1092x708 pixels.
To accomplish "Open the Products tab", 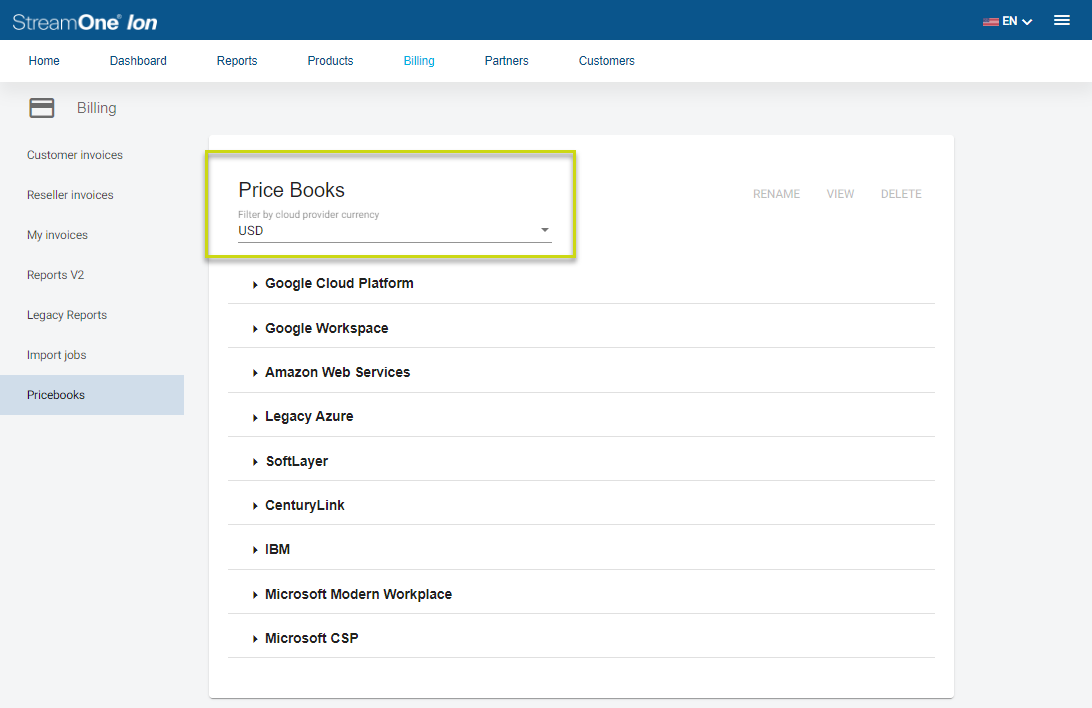I will pos(330,61).
